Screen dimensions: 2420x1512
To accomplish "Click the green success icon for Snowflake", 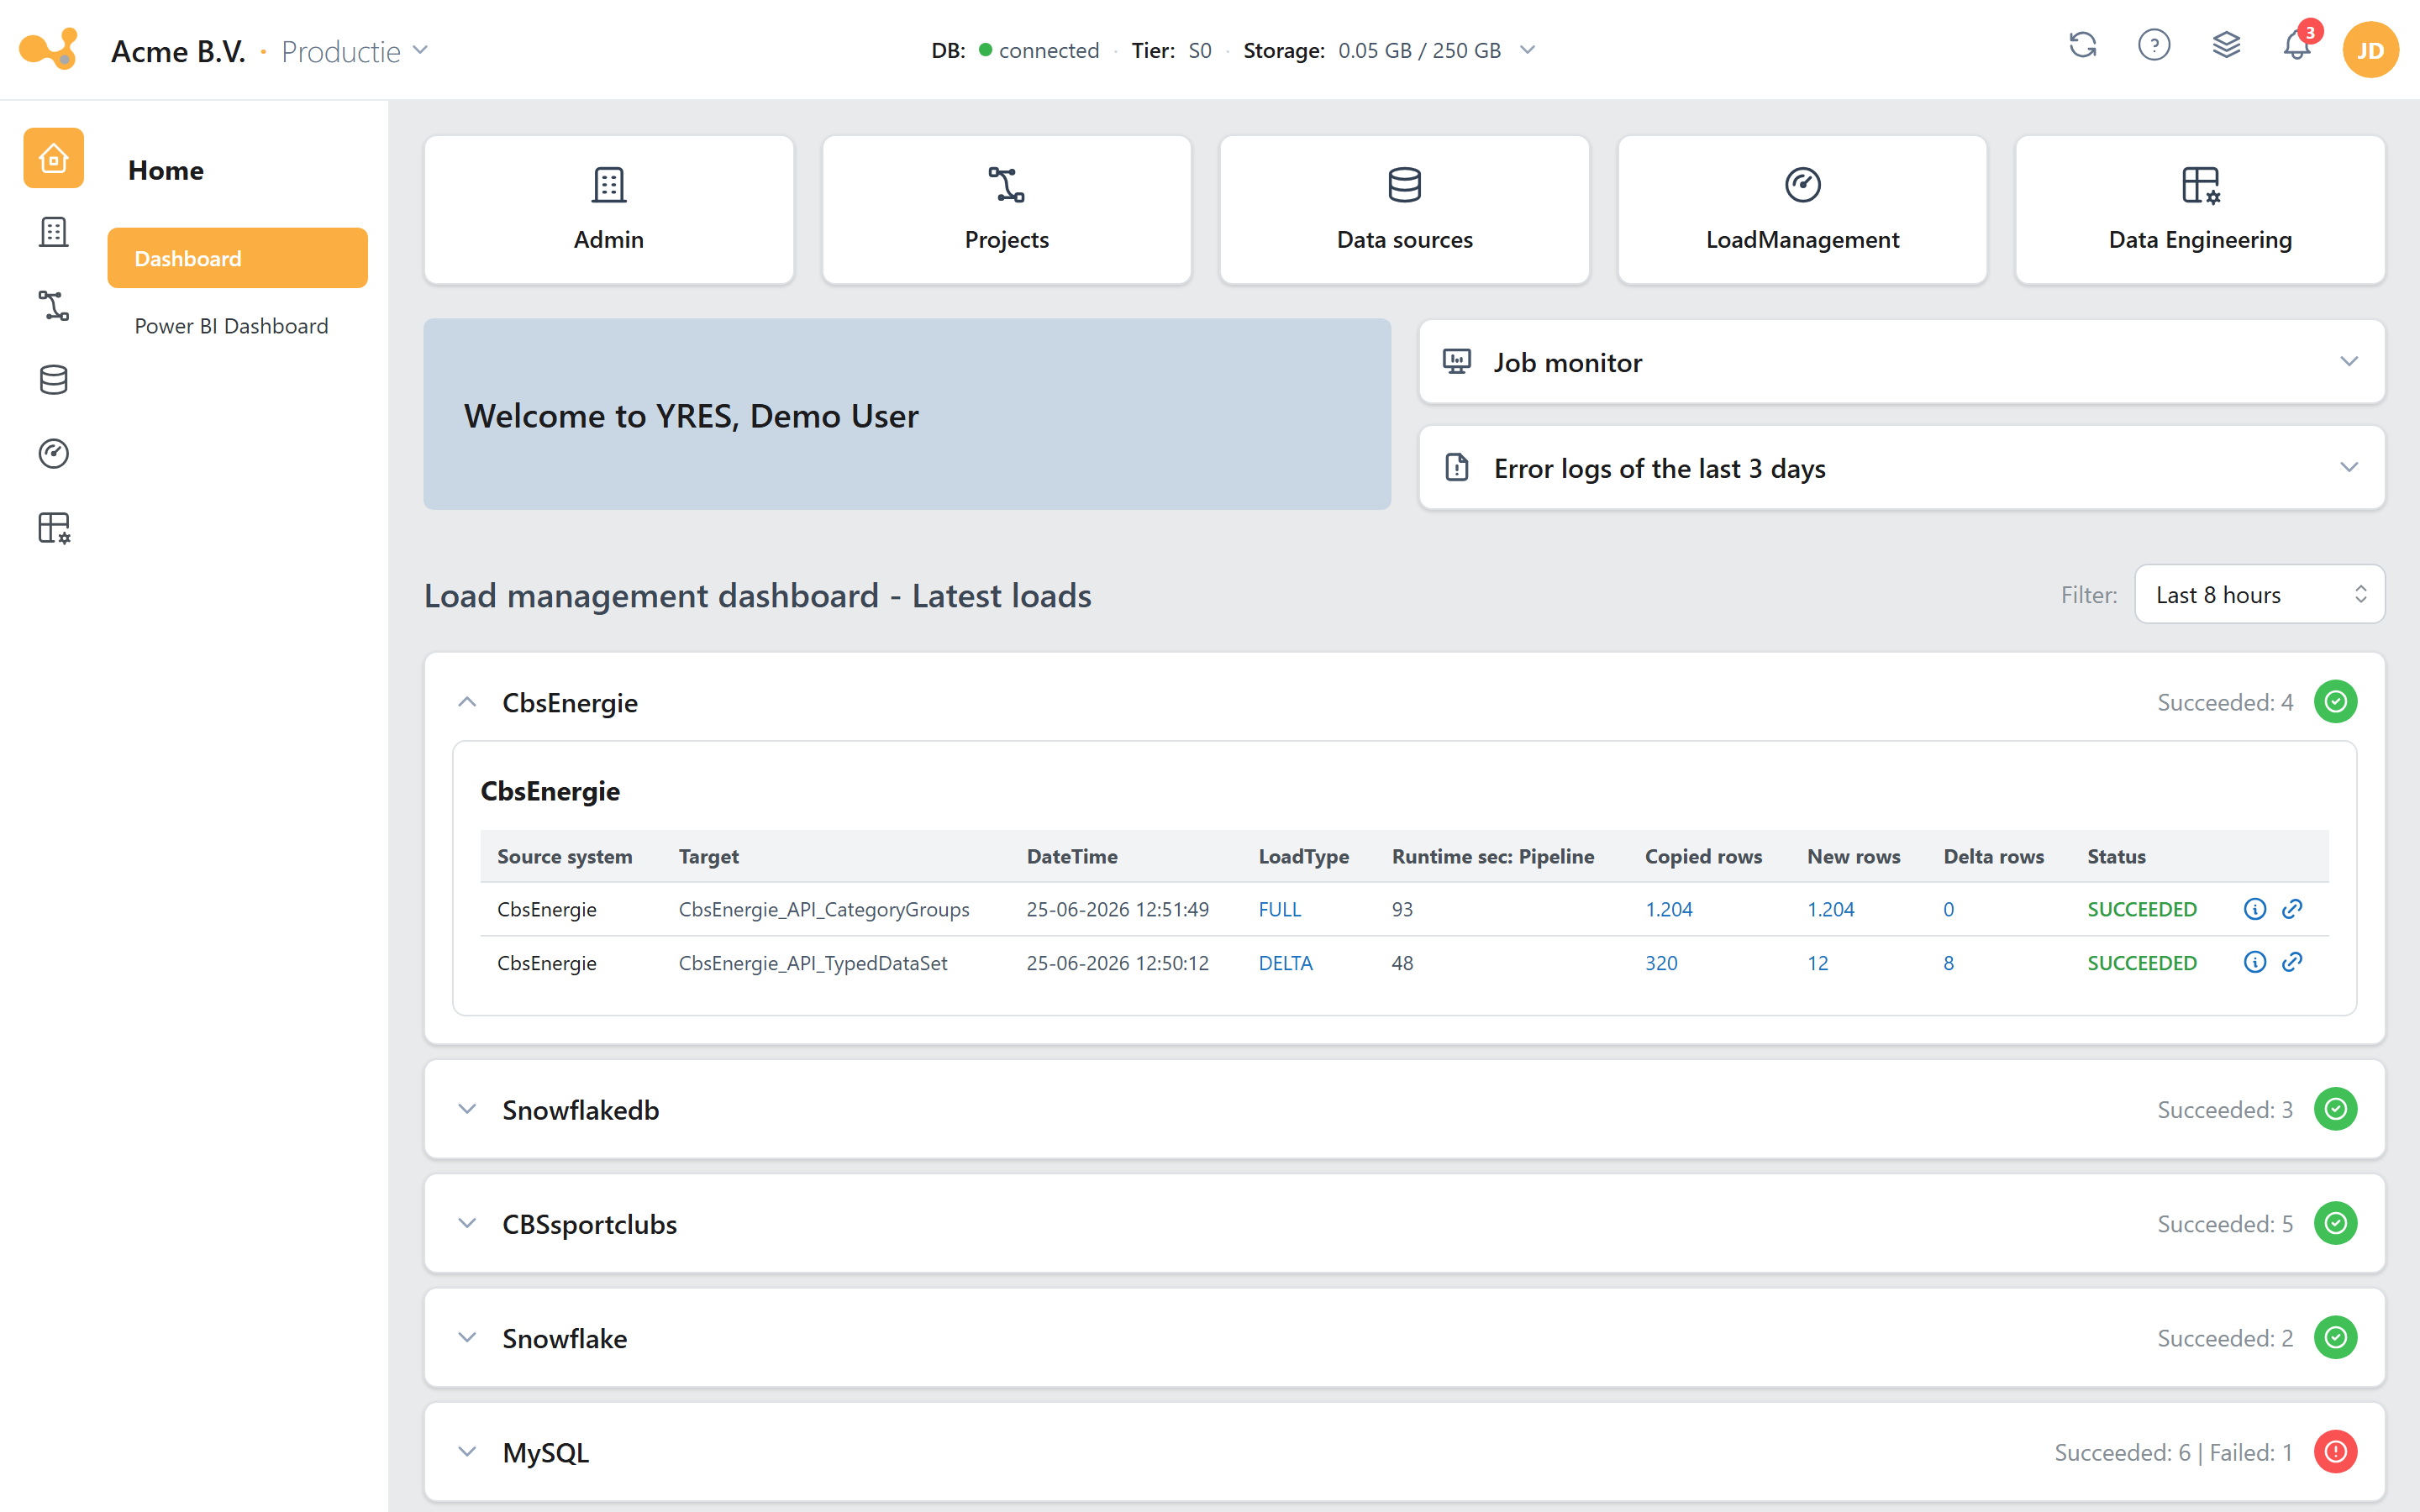I will [x=2336, y=1338].
